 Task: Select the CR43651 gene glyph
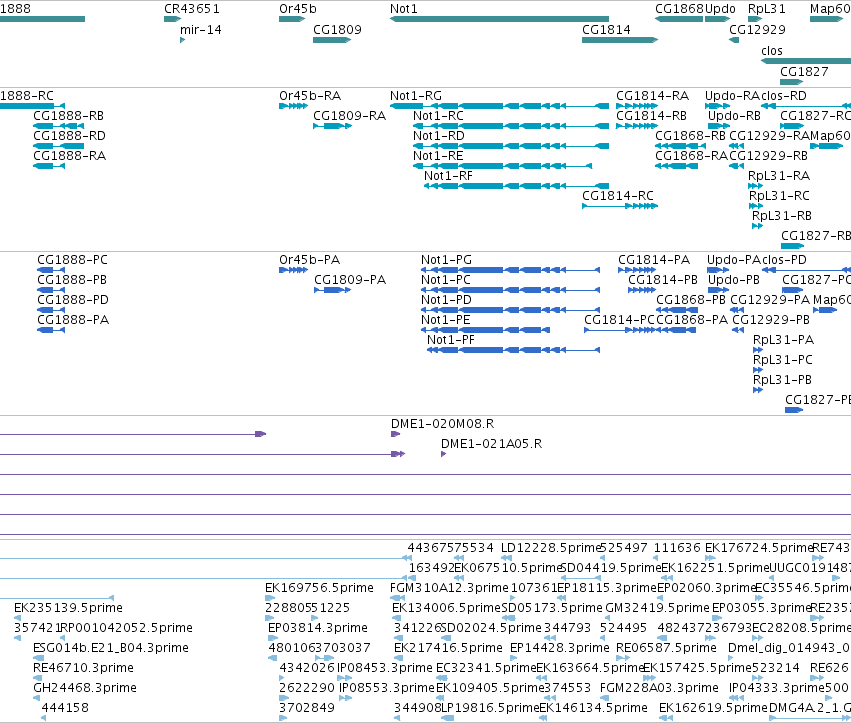pyautogui.click(x=173, y=19)
